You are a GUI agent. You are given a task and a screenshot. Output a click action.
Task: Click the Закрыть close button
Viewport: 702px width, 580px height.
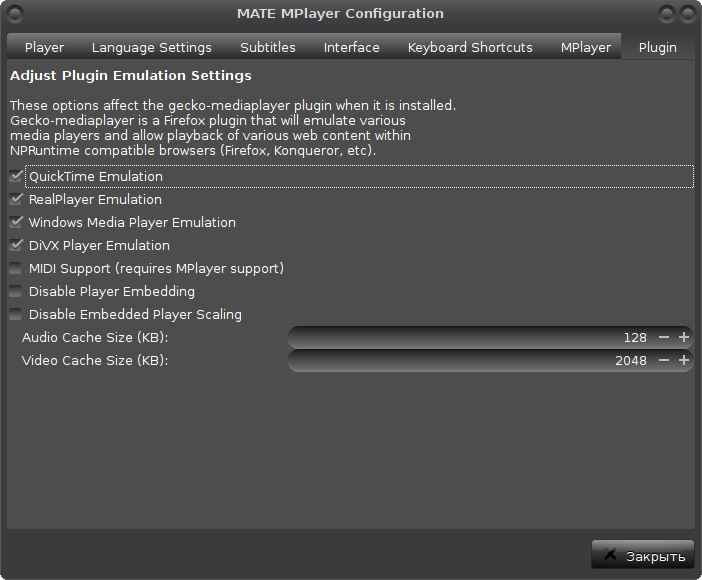point(643,554)
